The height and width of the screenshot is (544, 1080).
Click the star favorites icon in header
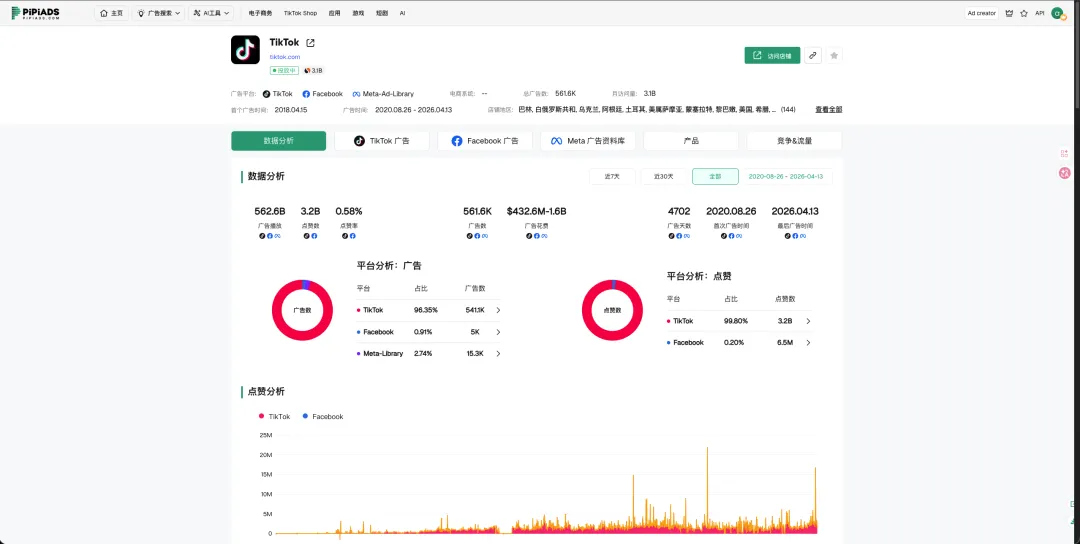[x=1024, y=13]
